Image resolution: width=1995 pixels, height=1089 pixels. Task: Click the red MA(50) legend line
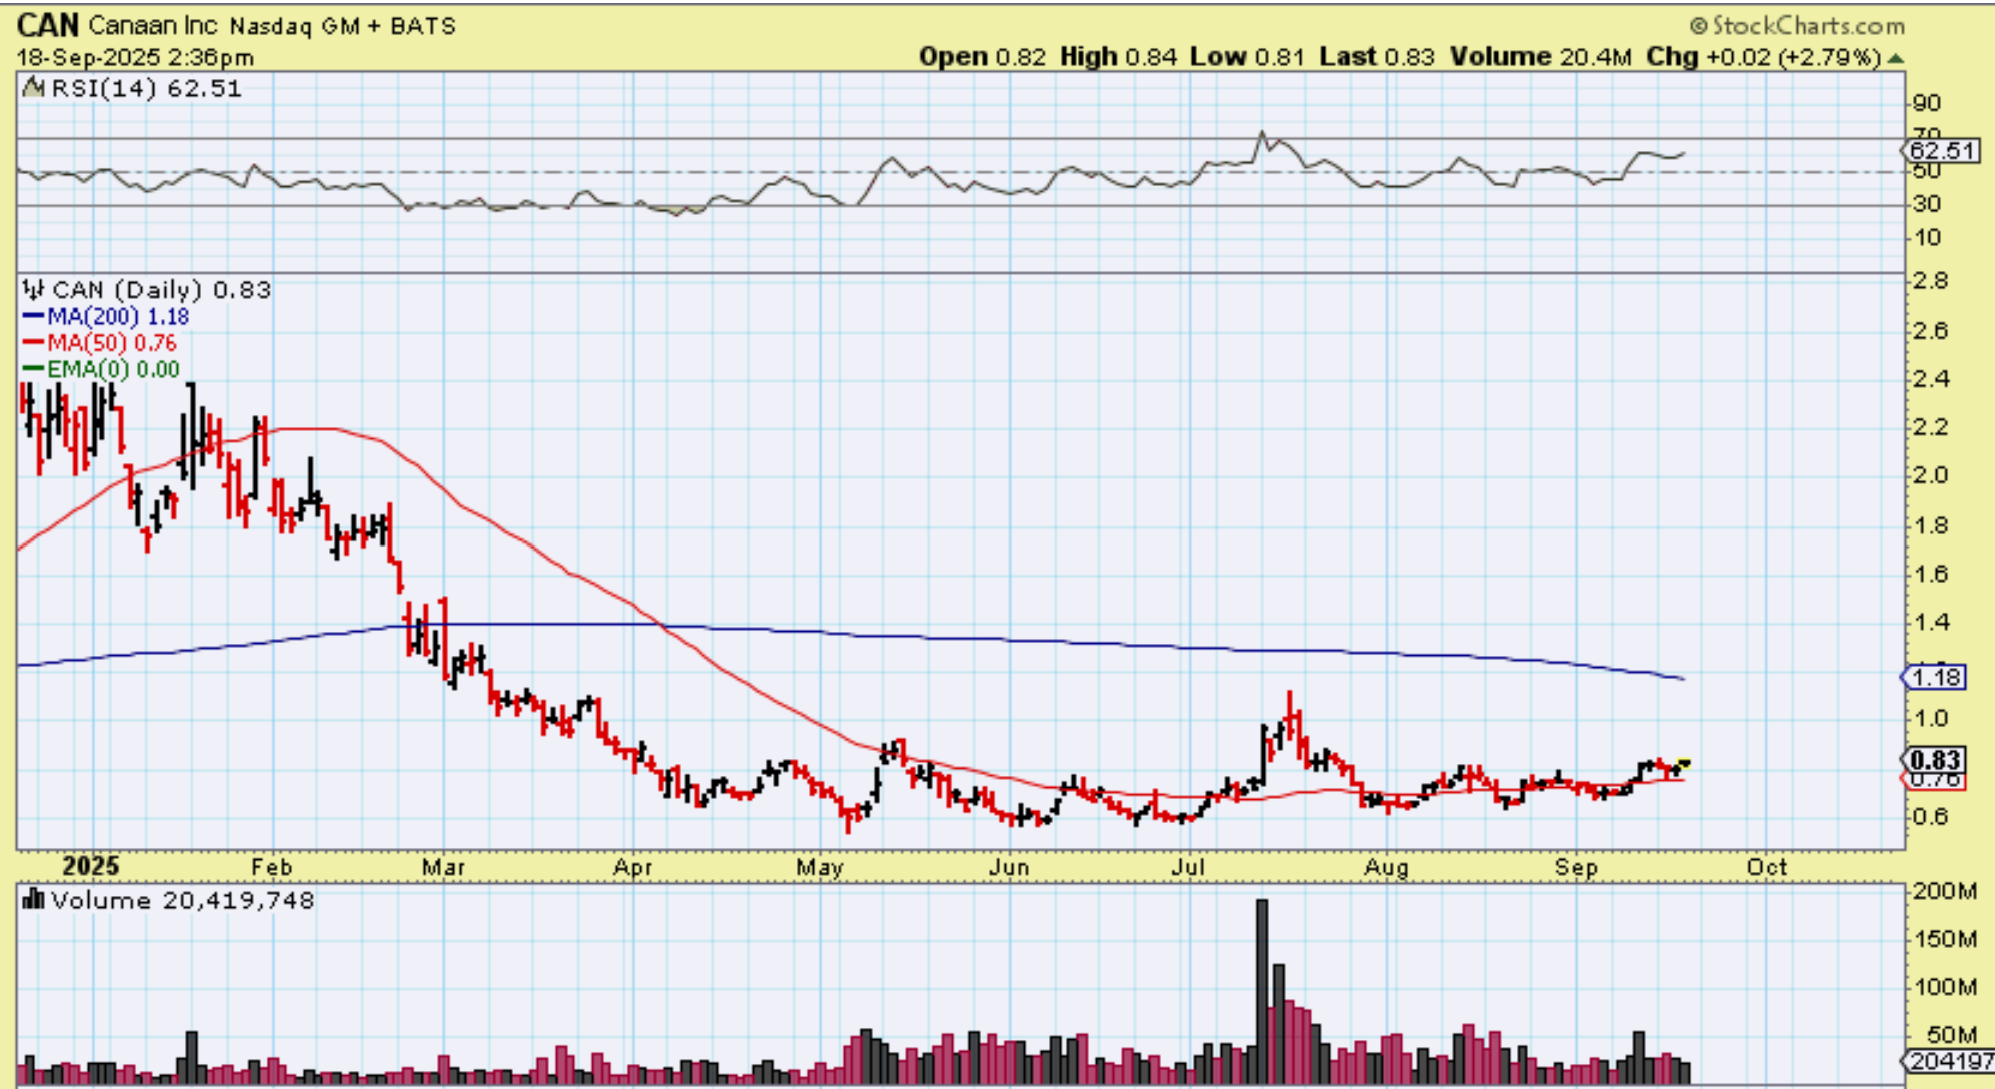[33, 343]
